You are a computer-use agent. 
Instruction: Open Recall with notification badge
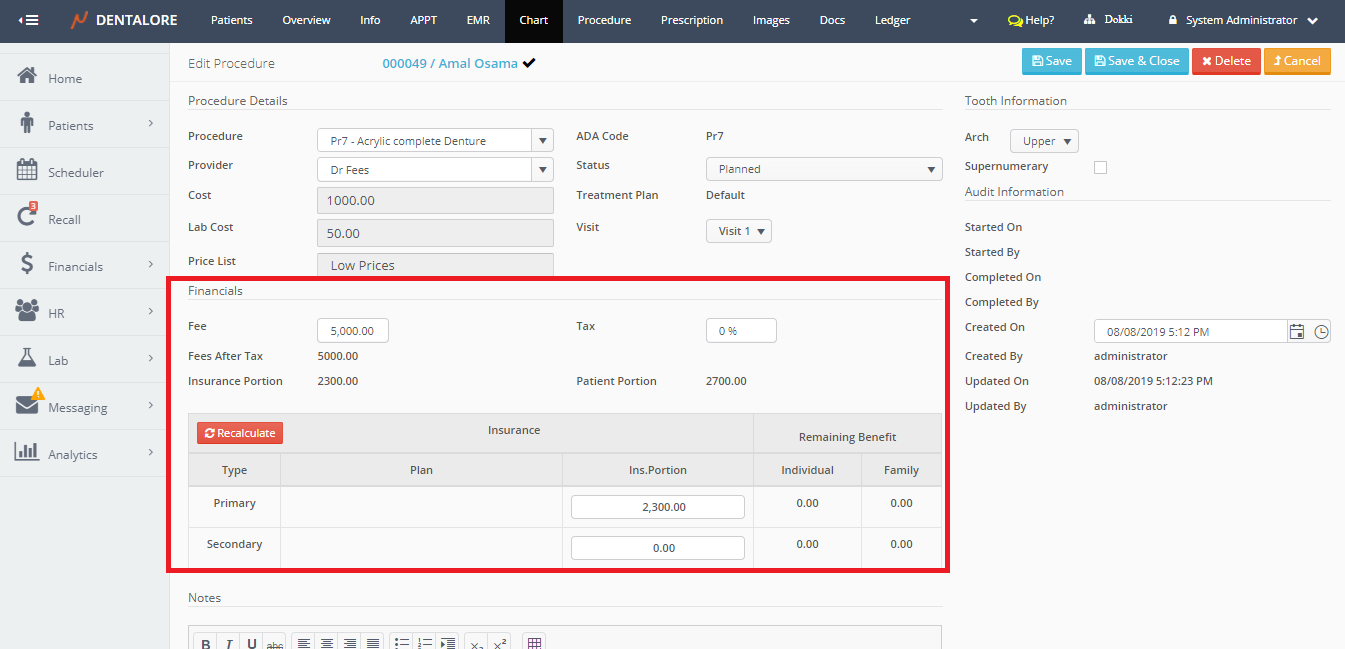pyautogui.click(x=27, y=218)
